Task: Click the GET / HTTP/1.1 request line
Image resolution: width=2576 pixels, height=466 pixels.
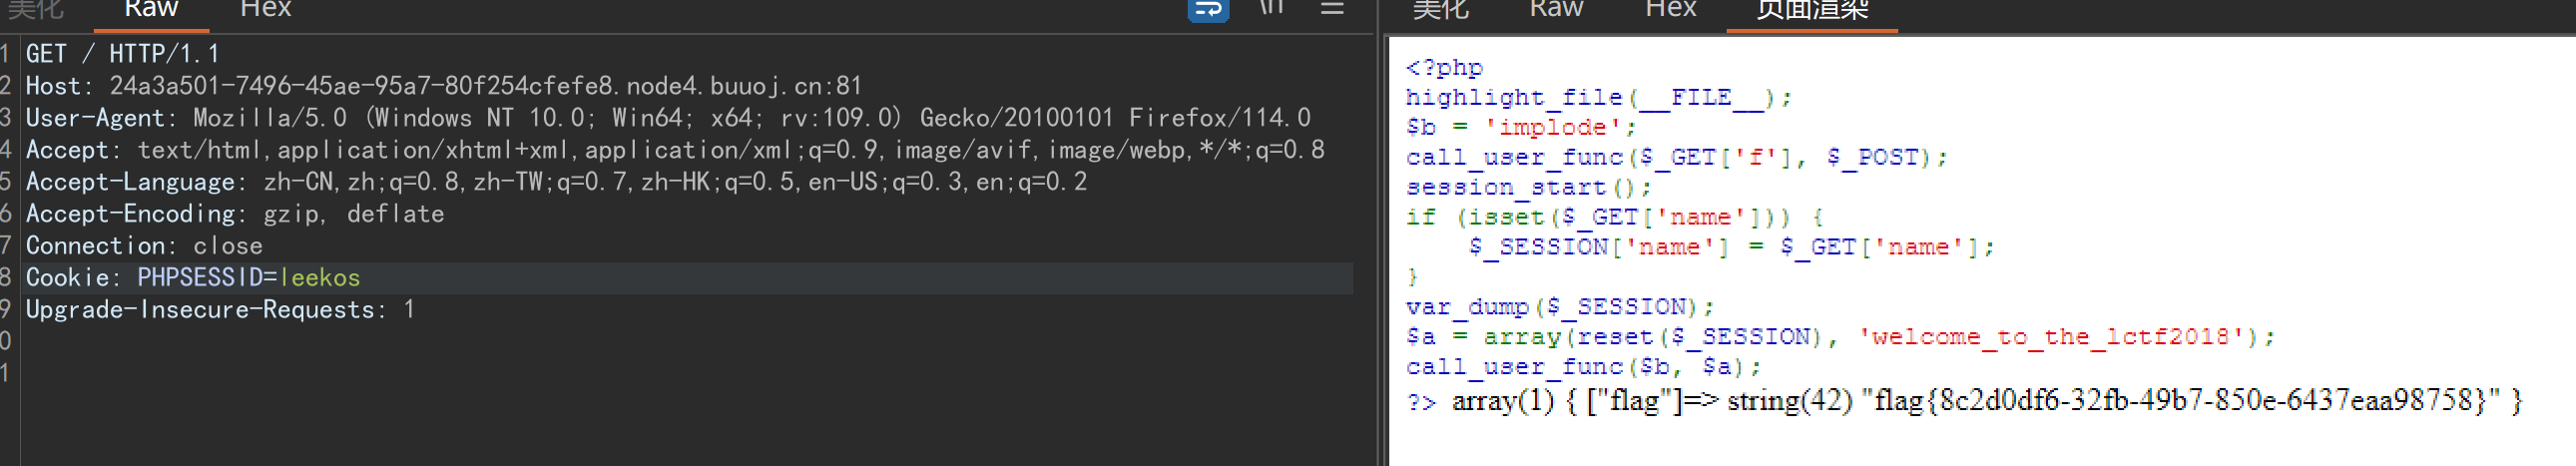Action: click(x=122, y=54)
